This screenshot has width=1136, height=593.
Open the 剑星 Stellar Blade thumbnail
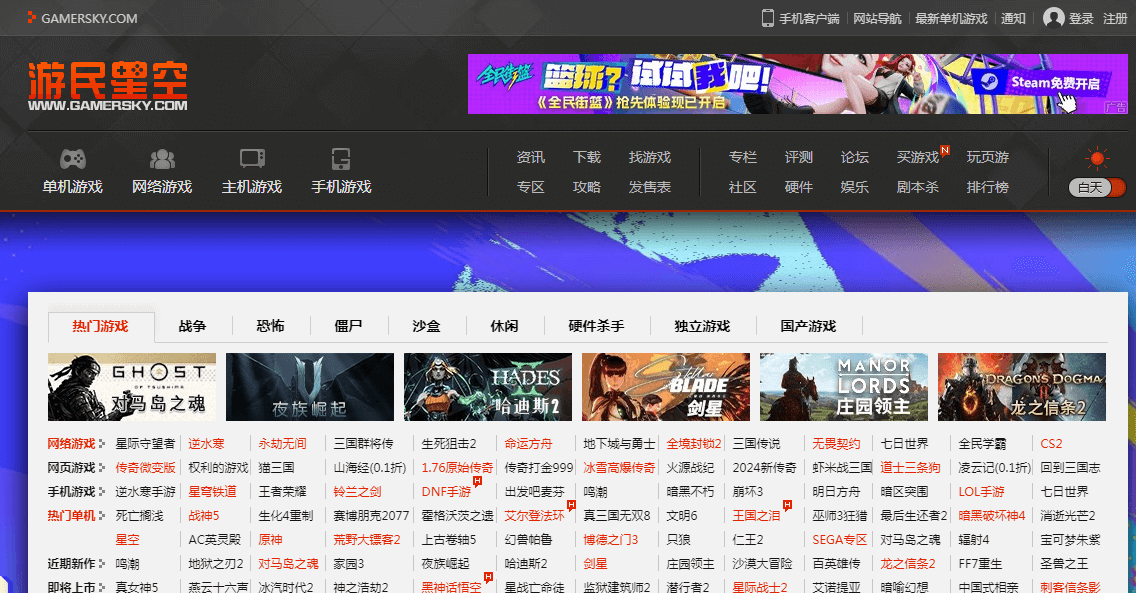[x=666, y=387]
